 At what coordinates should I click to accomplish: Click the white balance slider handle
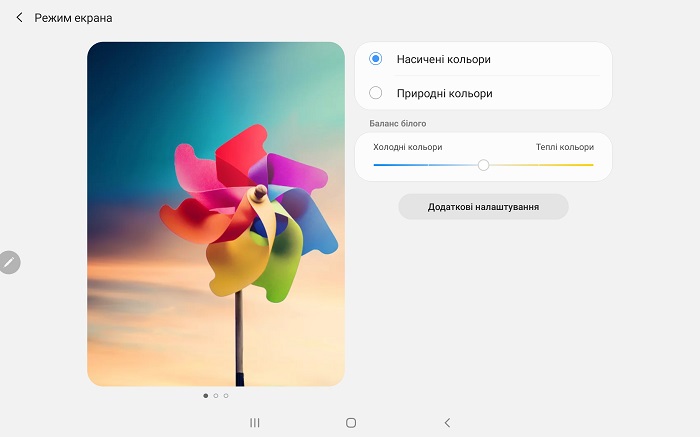click(483, 165)
